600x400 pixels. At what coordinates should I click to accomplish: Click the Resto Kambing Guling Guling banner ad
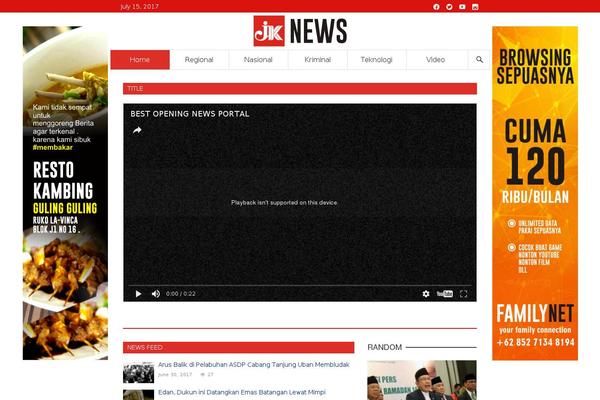click(65, 193)
